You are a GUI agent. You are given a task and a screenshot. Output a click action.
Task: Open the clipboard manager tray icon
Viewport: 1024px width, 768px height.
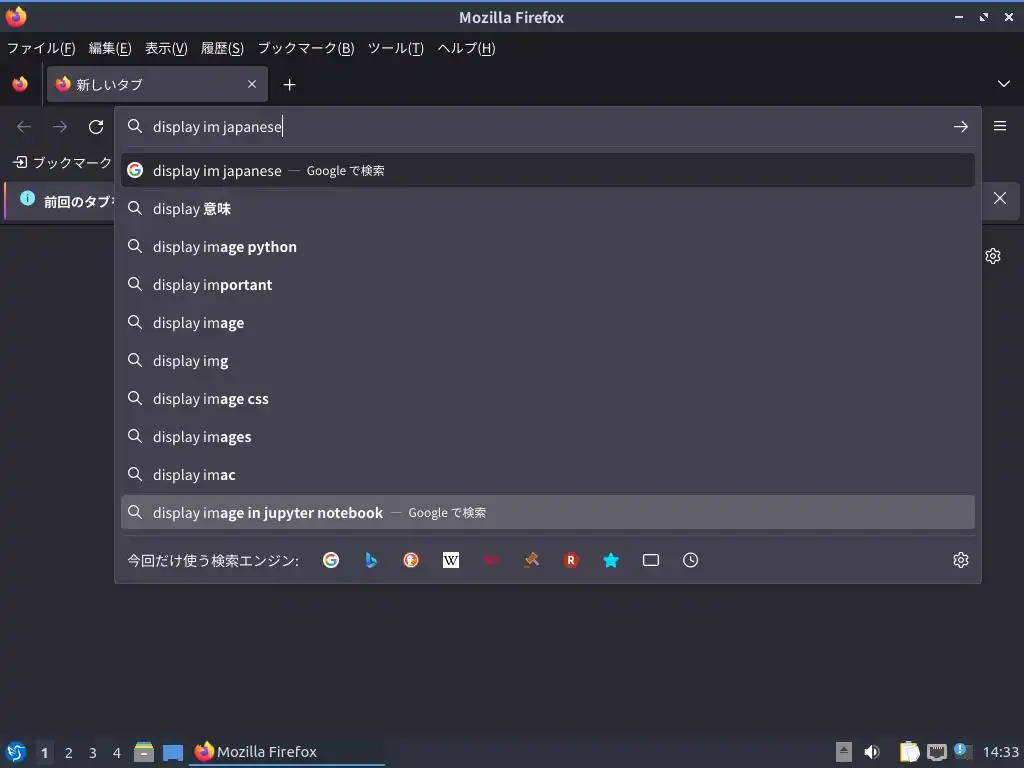click(x=909, y=752)
